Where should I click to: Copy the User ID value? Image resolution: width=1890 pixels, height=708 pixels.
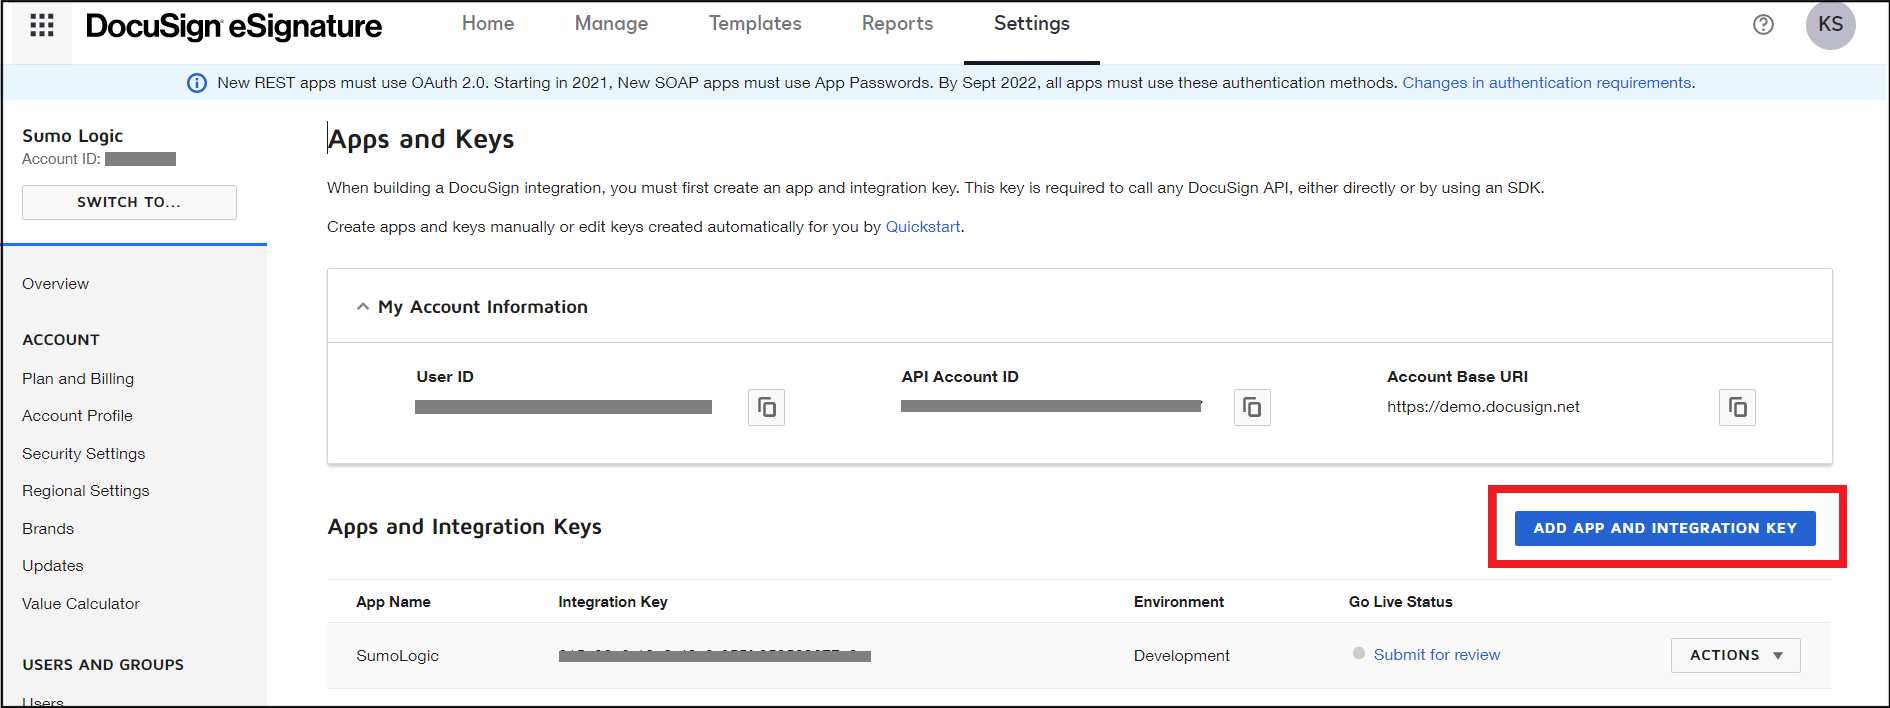click(x=766, y=407)
